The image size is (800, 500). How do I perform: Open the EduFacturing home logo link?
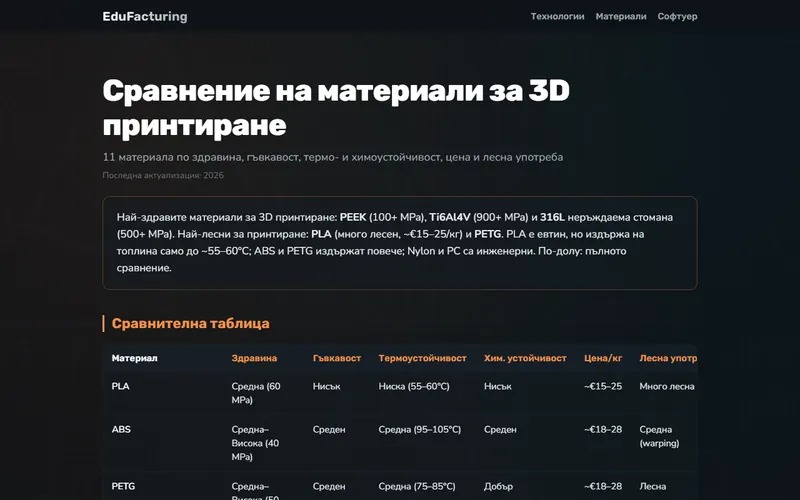(x=145, y=16)
